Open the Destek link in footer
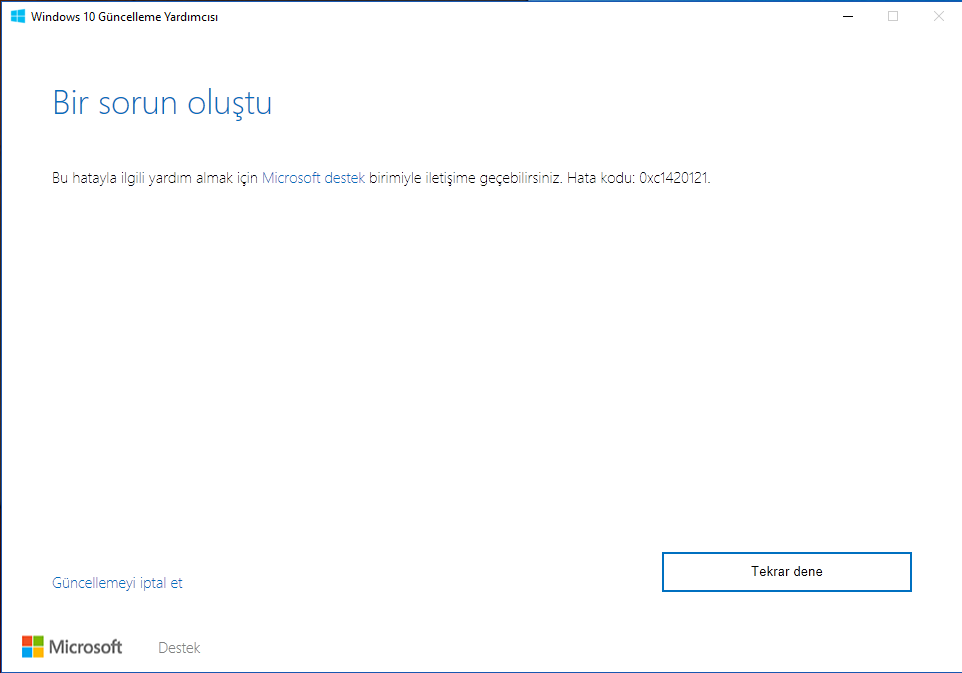 pyautogui.click(x=179, y=648)
